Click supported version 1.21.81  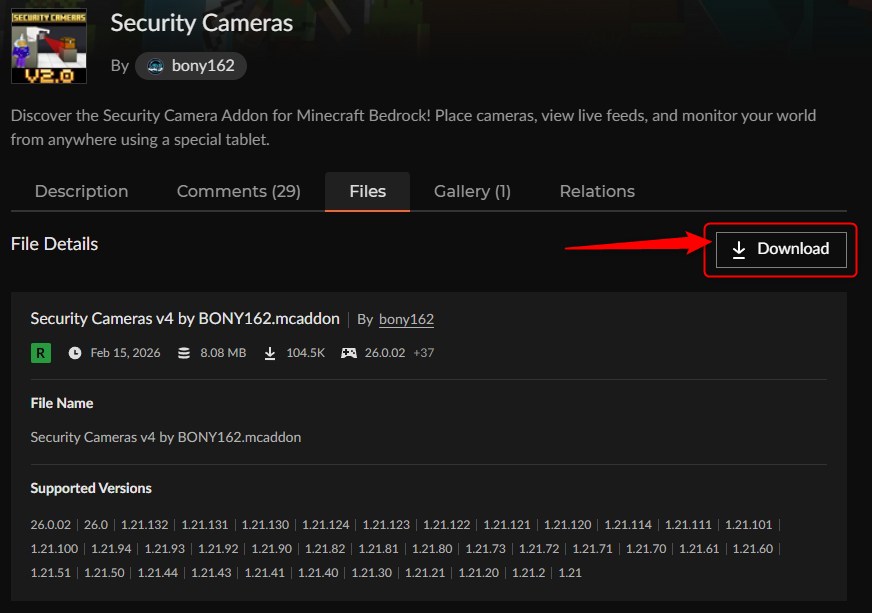click(x=378, y=548)
